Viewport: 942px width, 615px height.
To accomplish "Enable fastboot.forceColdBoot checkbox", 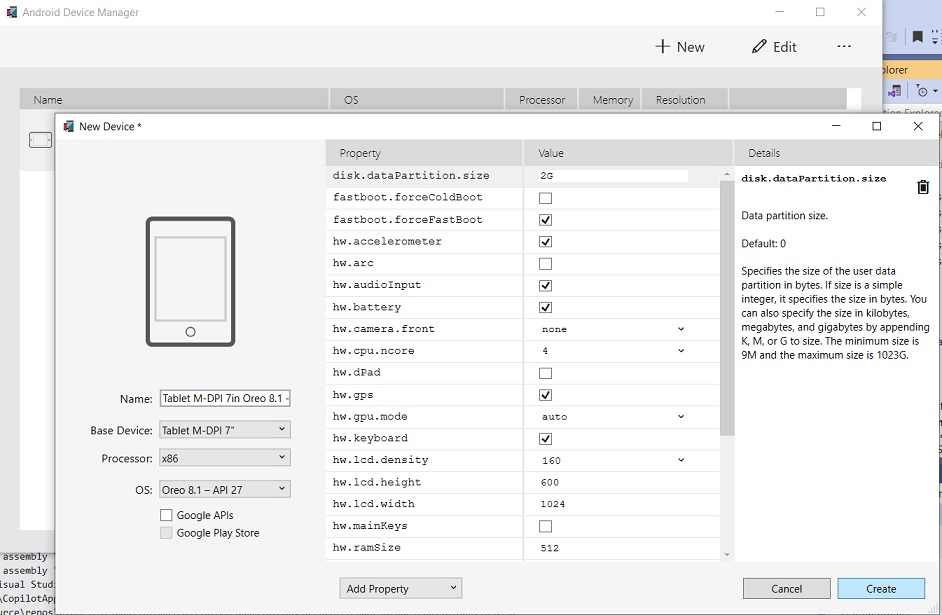I will click(545, 198).
